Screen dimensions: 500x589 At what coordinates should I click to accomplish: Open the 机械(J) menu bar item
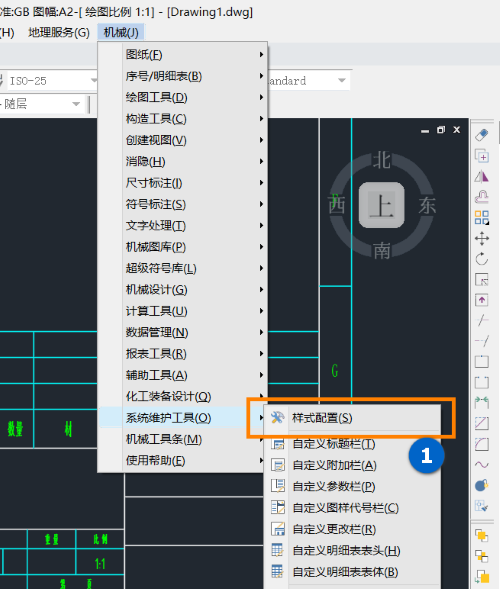(121, 33)
